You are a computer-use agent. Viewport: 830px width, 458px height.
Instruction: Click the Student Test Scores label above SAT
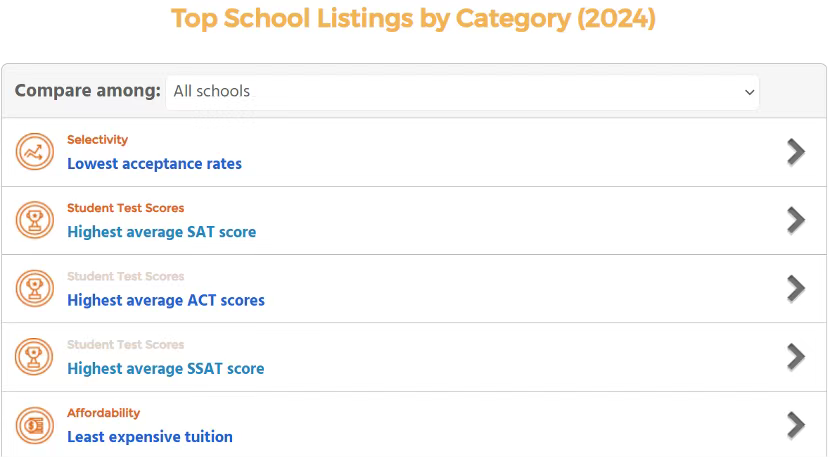125,208
